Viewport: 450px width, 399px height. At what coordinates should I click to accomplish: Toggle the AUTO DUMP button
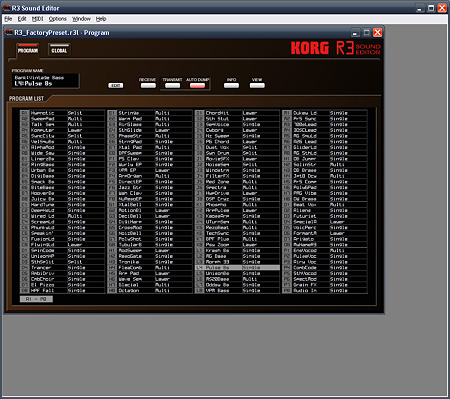pos(197,86)
